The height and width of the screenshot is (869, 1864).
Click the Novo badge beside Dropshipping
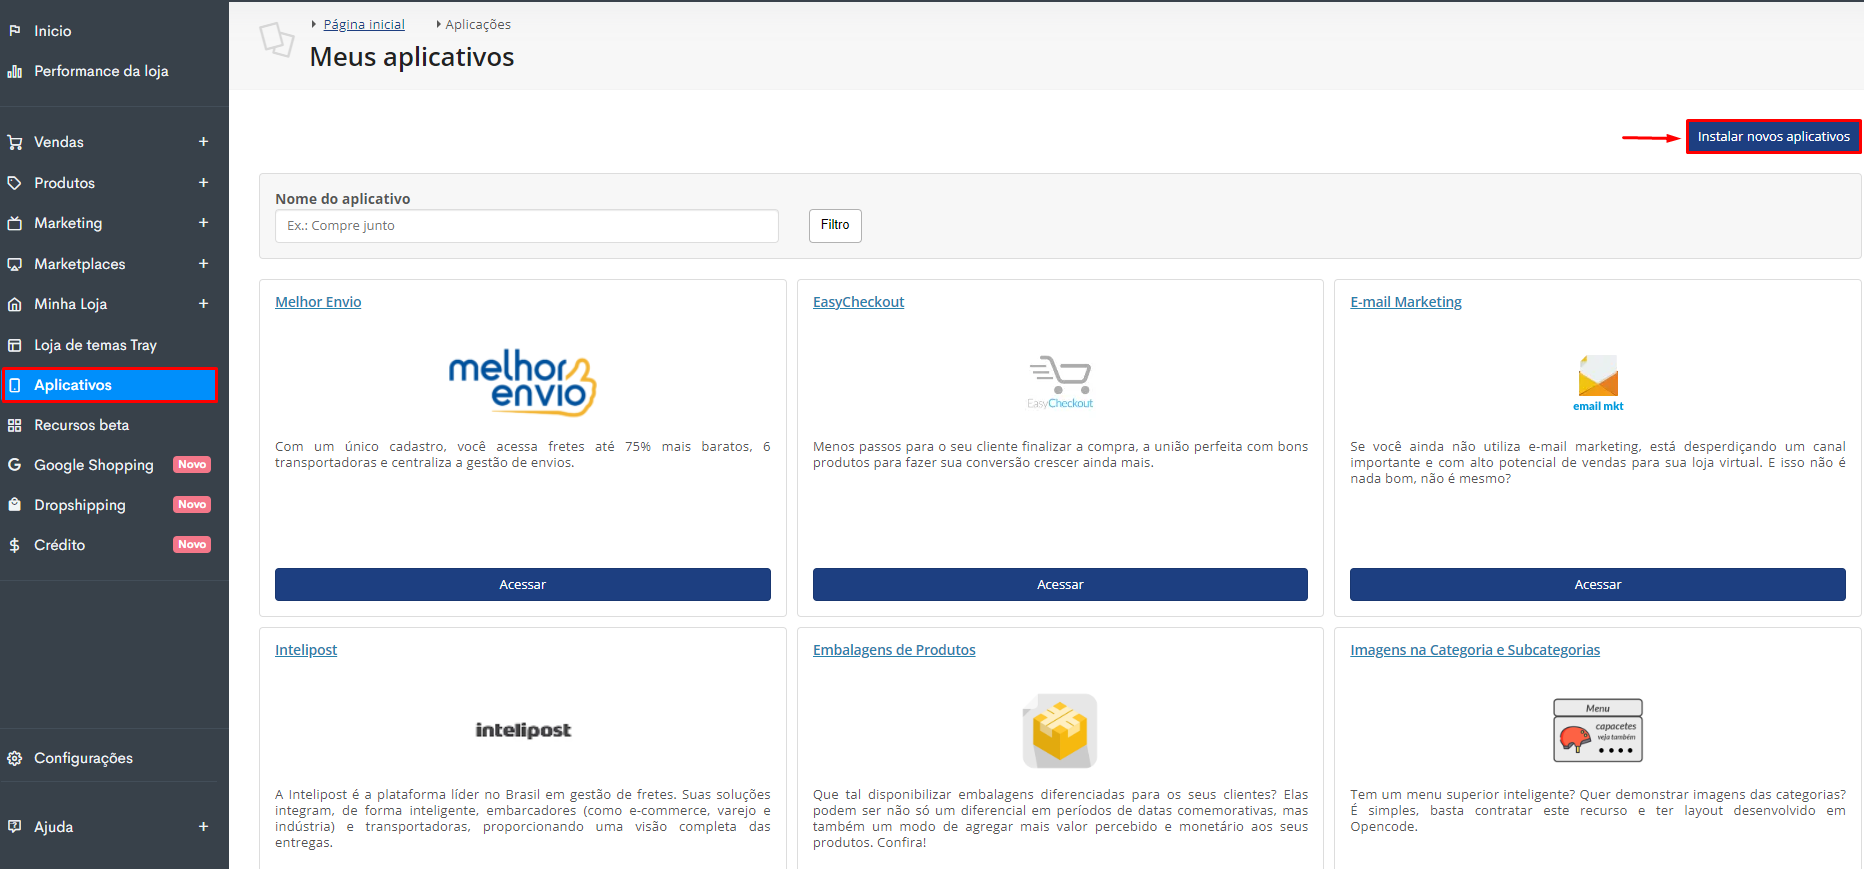(192, 505)
